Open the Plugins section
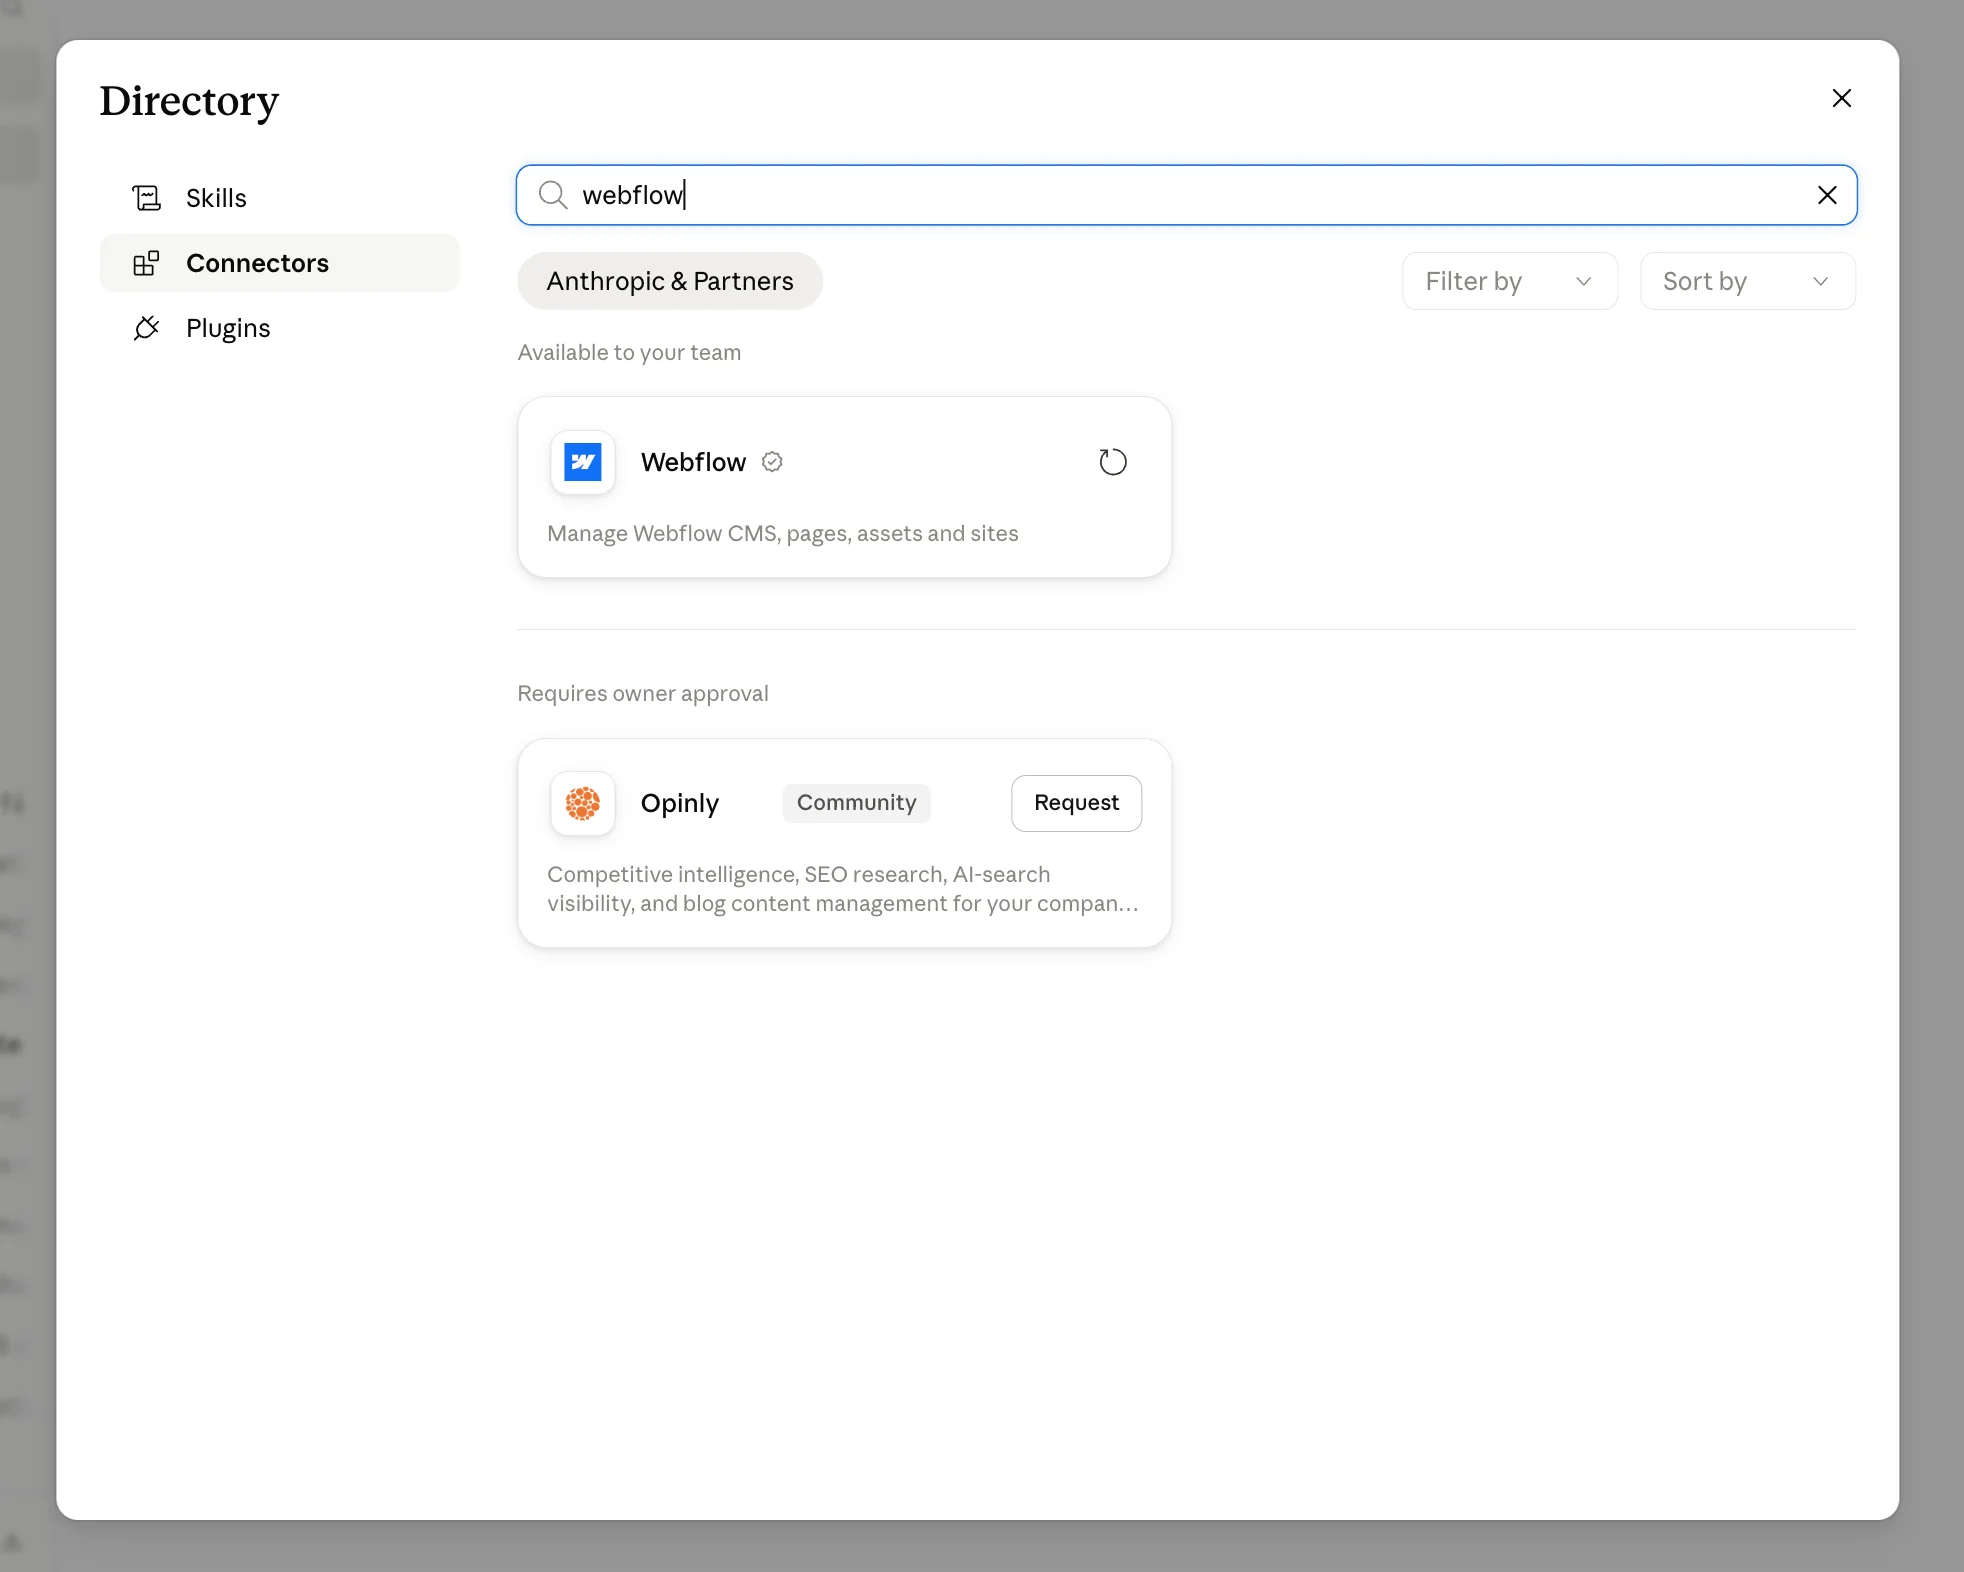This screenshot has height=1572, width=1964. click(x=279, y=328)
